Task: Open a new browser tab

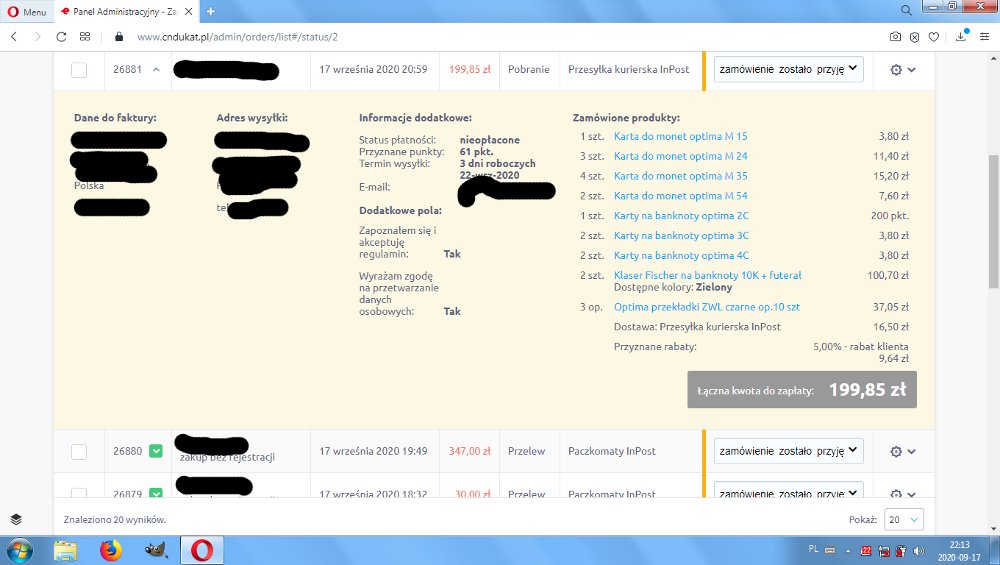Action: tap(210, 11)
